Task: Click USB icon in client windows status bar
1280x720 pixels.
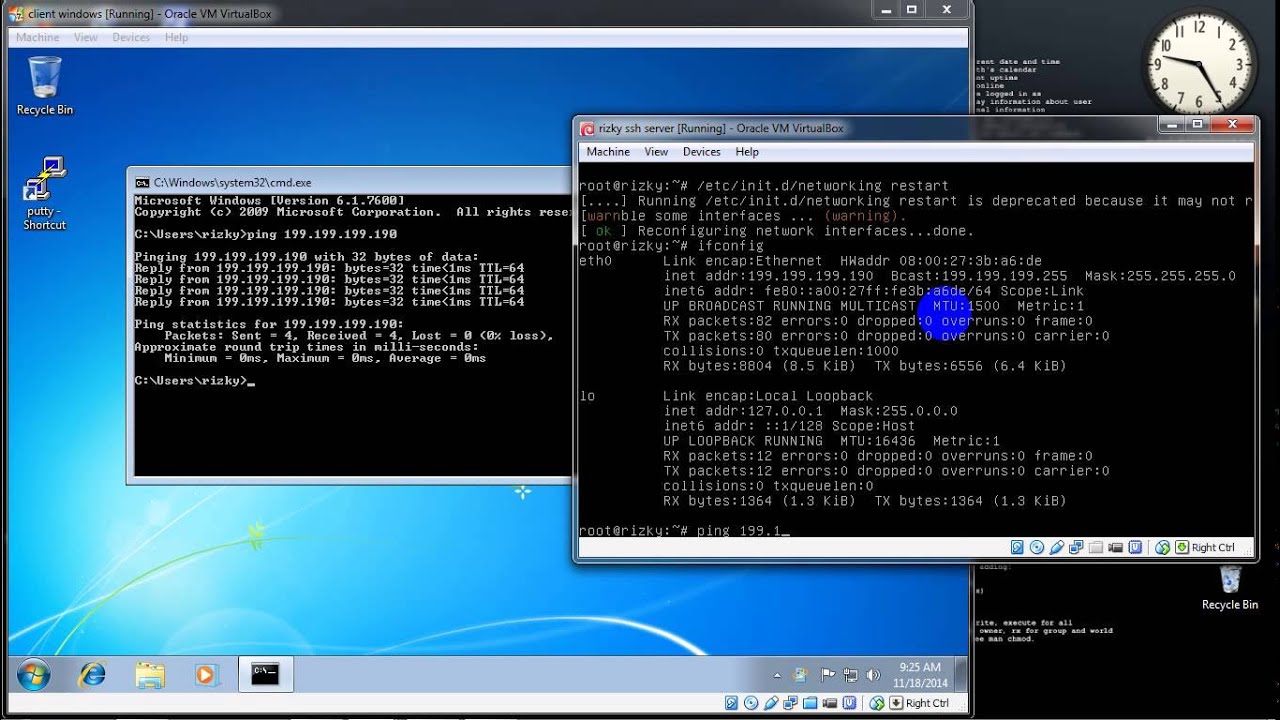Action: pyautogui.click(x=771, y=703)
